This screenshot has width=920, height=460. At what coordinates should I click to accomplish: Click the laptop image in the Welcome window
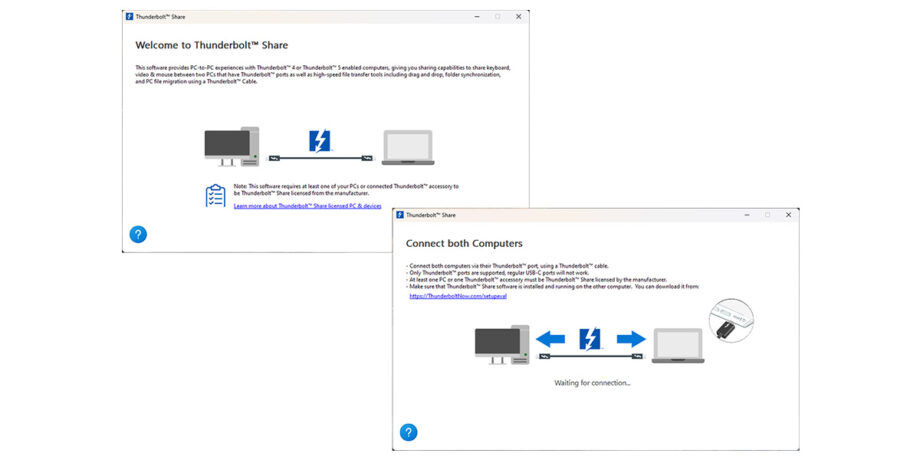point(407,148)
